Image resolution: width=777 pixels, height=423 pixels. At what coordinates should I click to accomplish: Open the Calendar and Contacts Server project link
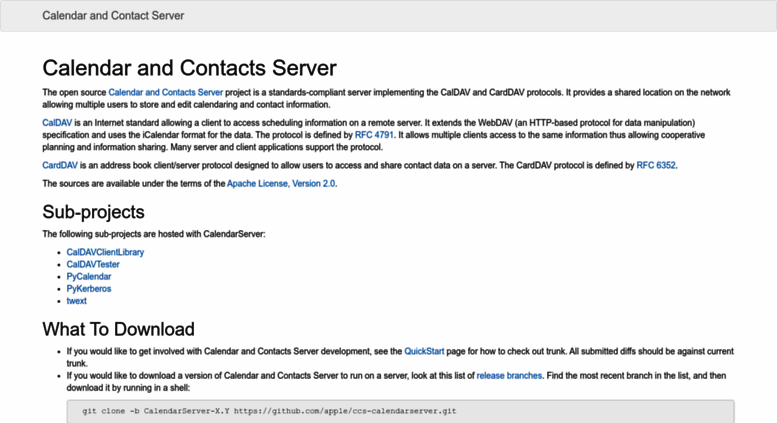coord(166,92)
